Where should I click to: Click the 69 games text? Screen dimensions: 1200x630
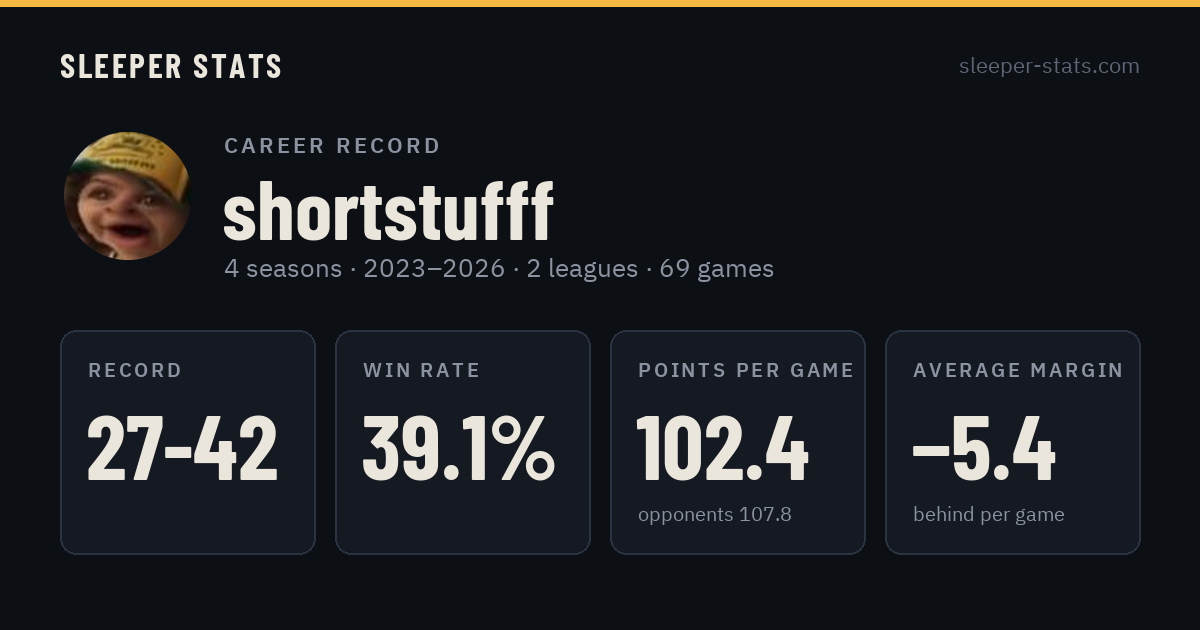coord(716,269)
